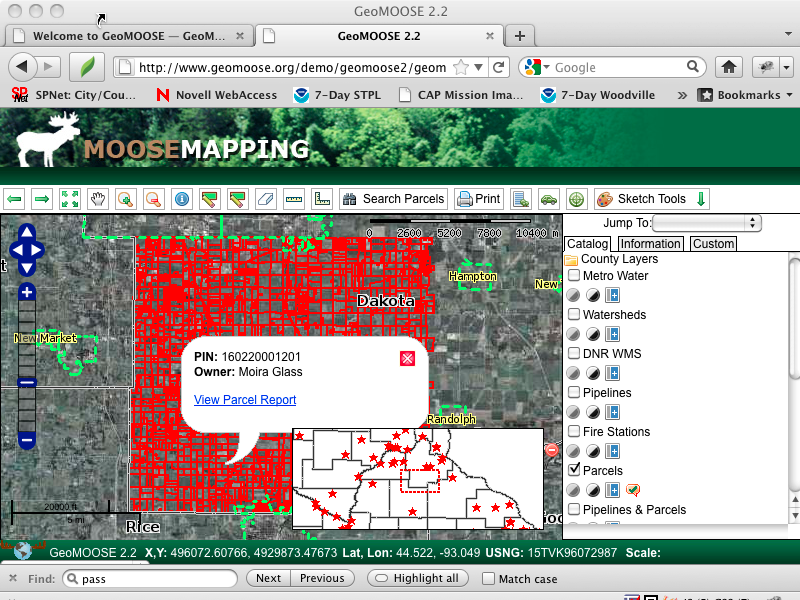Open URL history dropdown arrow
The width and height of the screenshot is (800, 600).
coord(478,67)
